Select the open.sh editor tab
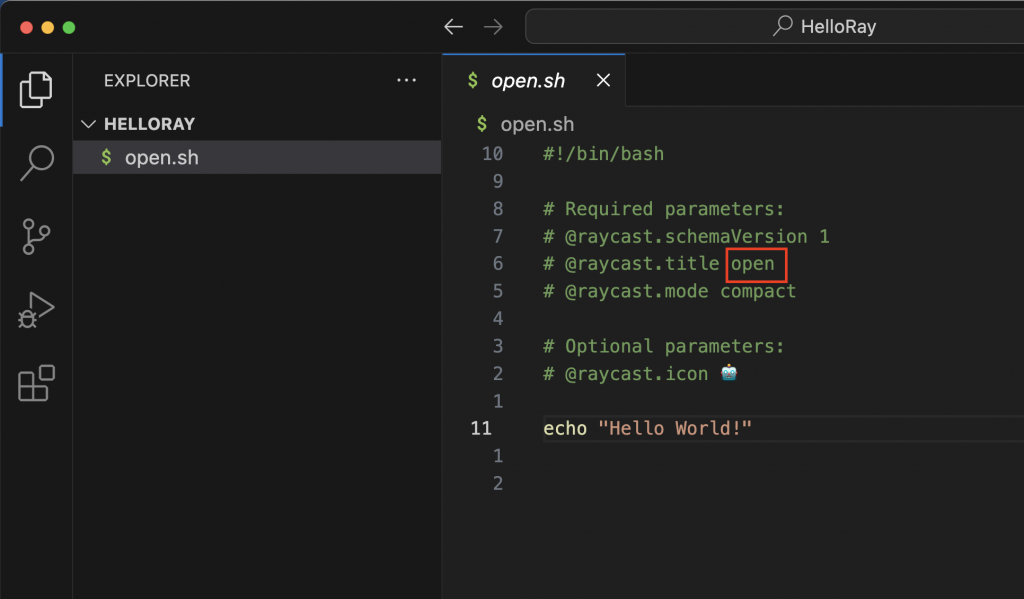 pos(534,80)
